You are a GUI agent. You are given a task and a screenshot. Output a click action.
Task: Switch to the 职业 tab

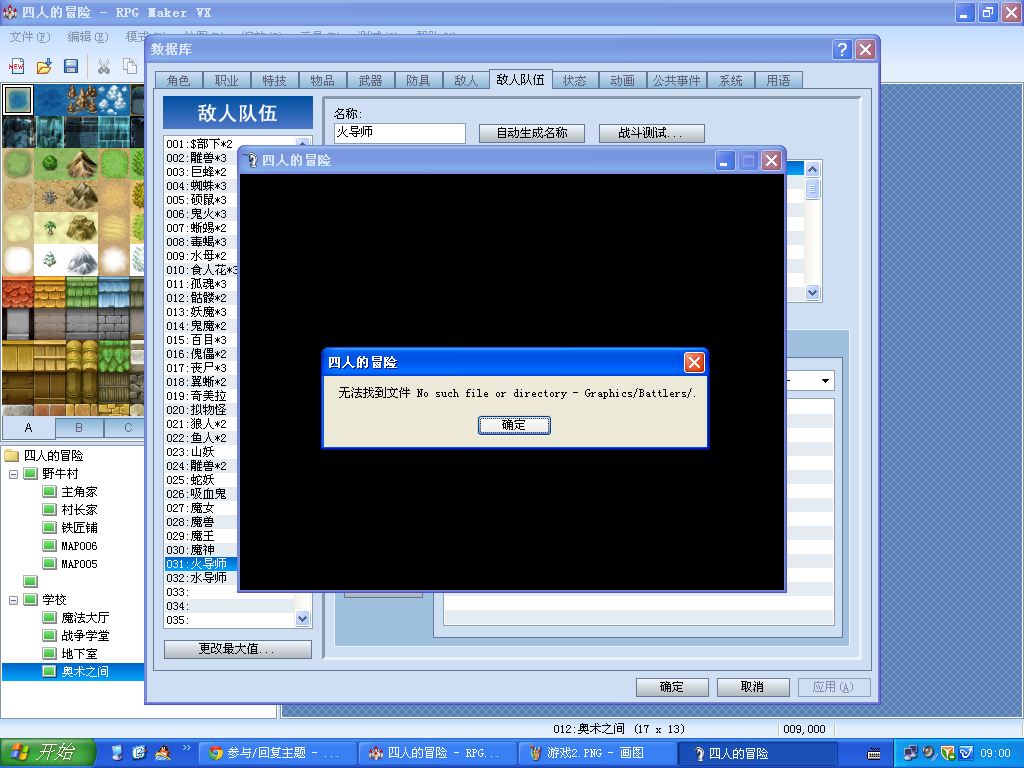pos(227,80)
